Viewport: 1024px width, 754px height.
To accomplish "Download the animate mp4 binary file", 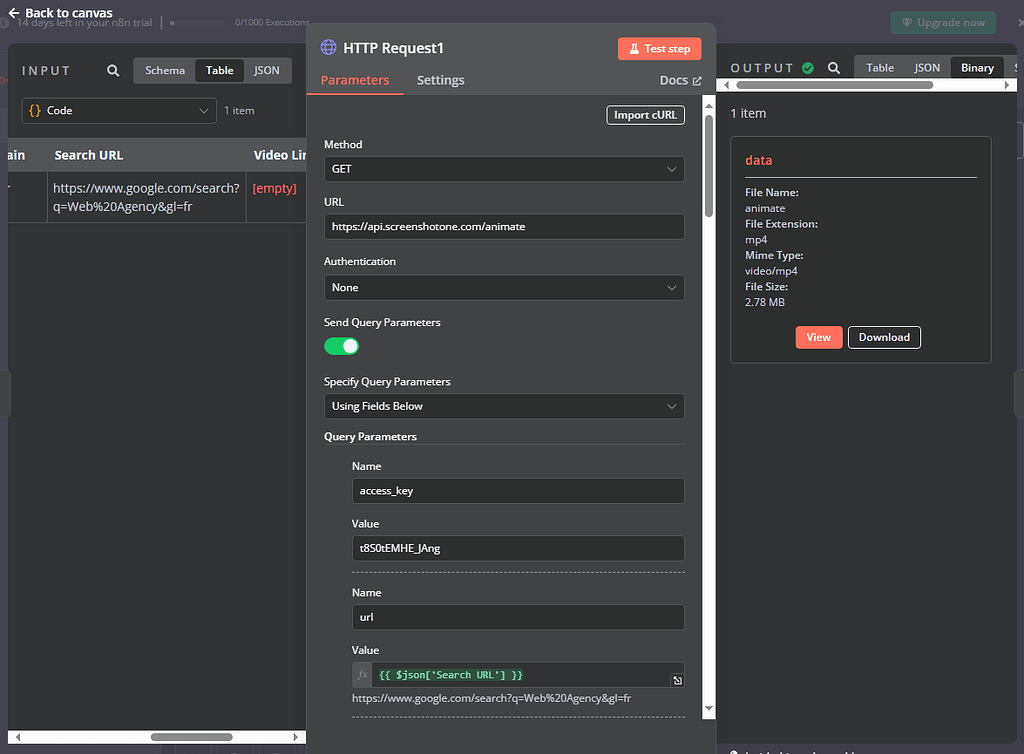I will (x=884, y=337).
